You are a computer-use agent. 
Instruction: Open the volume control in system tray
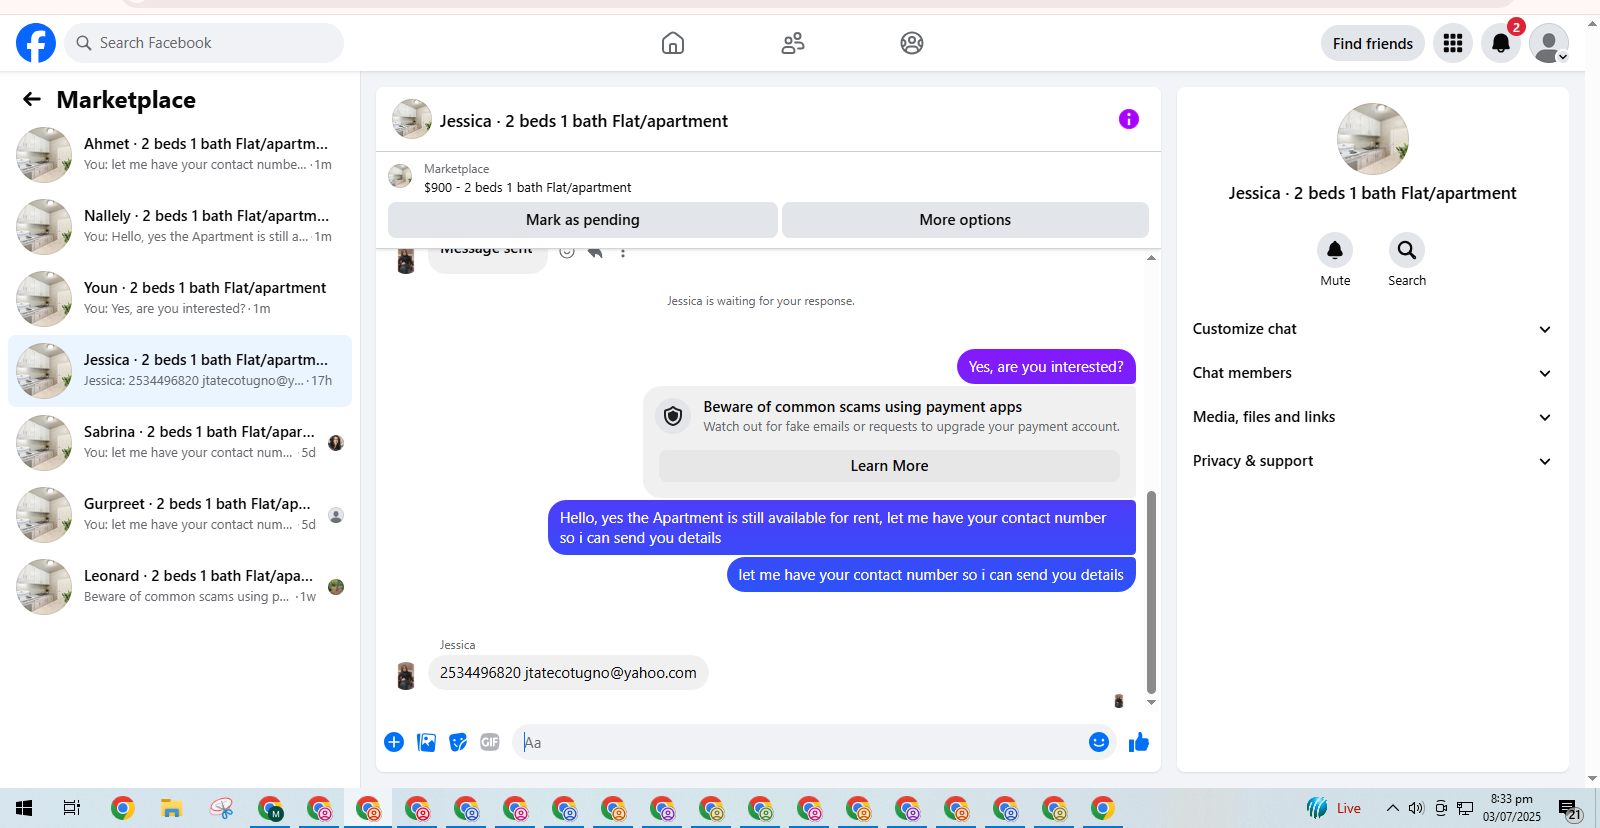(1416, 808)
